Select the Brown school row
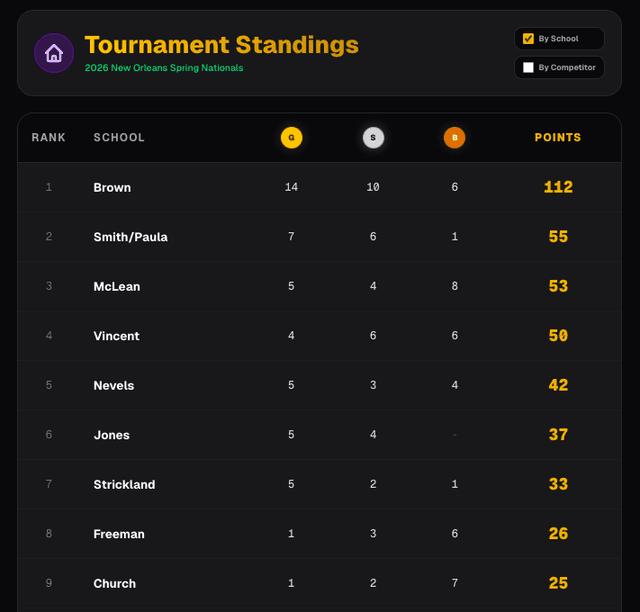 coord(112,188)
